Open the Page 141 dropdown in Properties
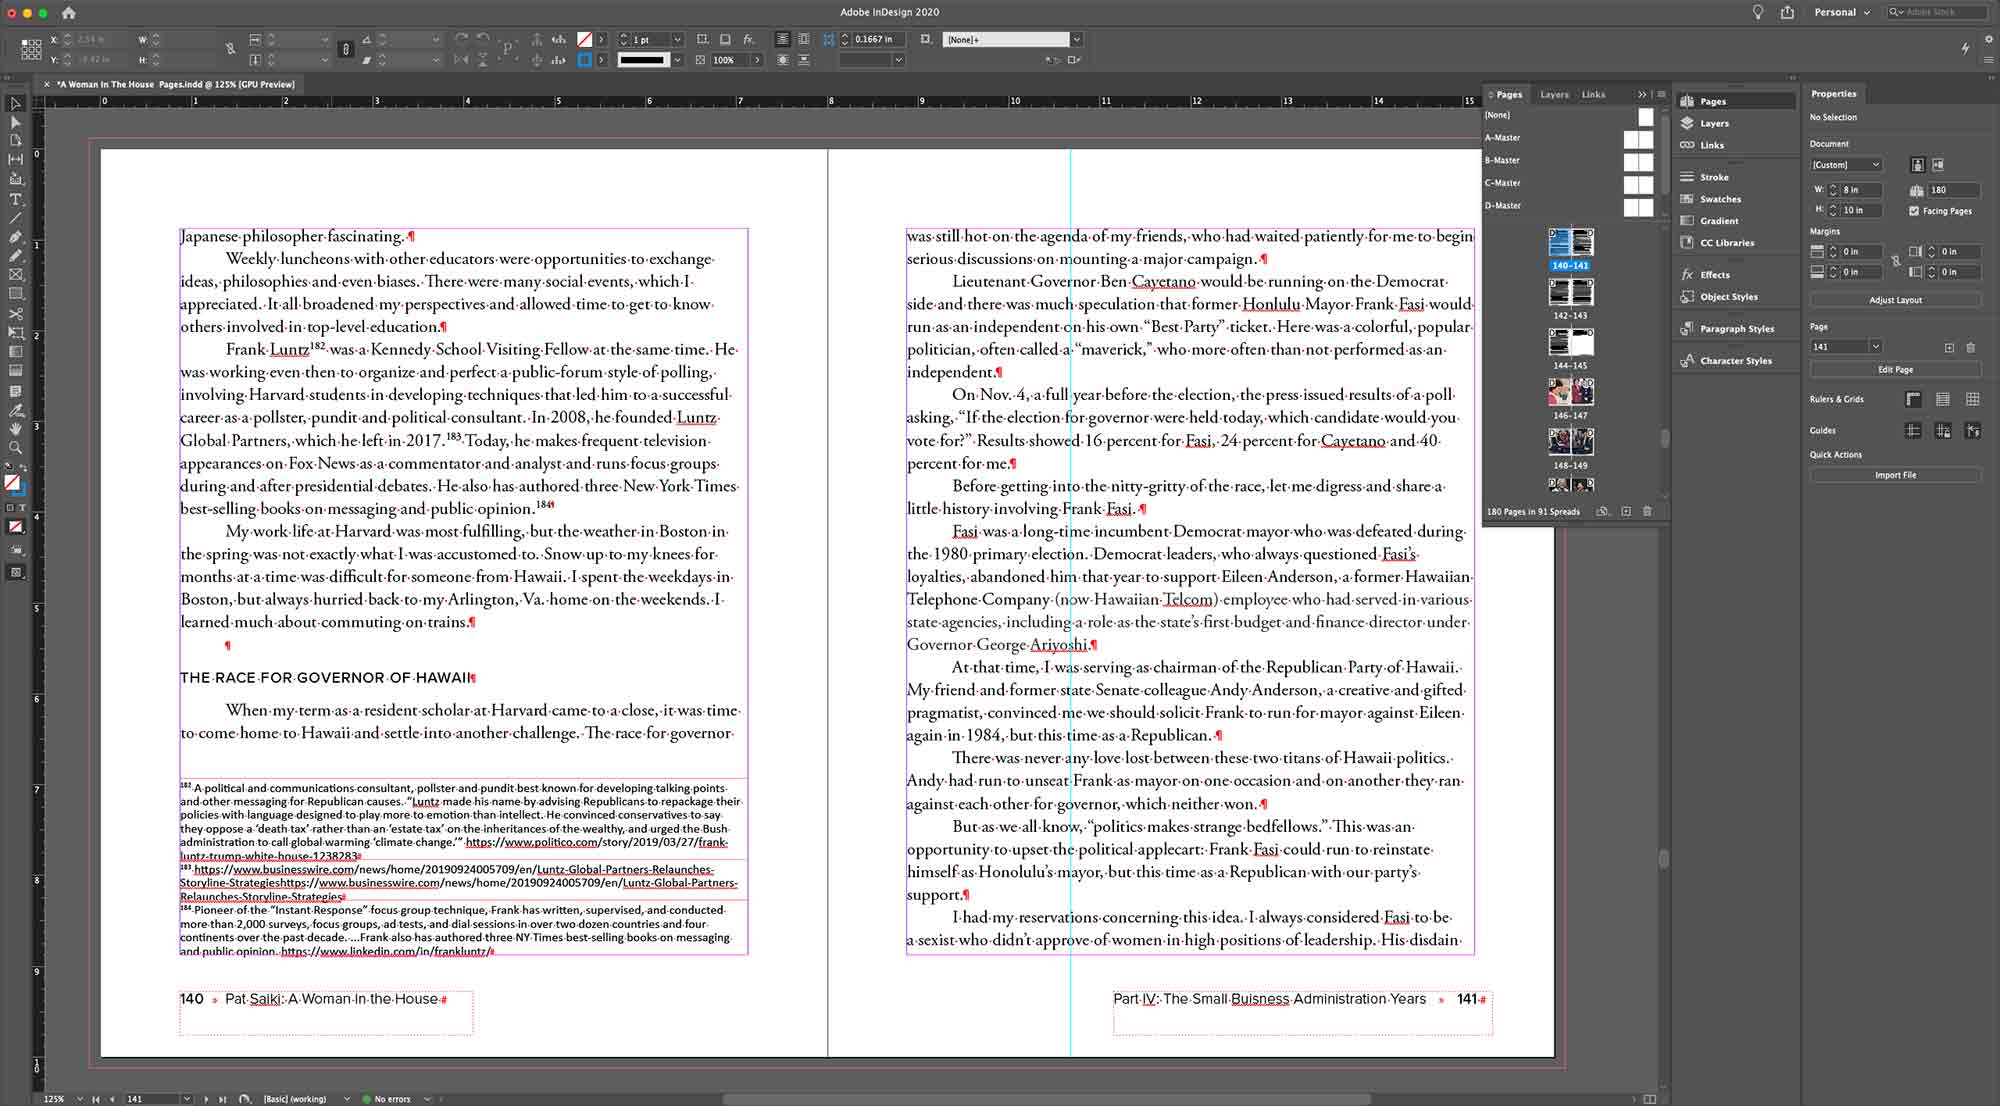The width and height of the screenshot is (2000, 1106). [x=1876, y=347]
